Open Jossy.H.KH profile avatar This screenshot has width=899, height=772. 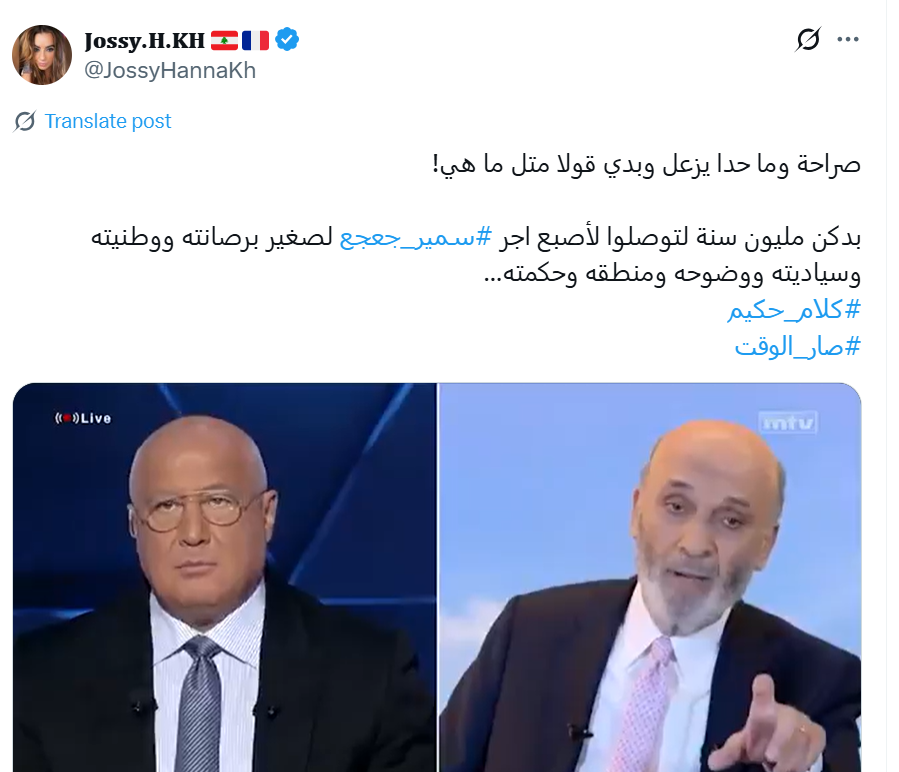point(42,55)
